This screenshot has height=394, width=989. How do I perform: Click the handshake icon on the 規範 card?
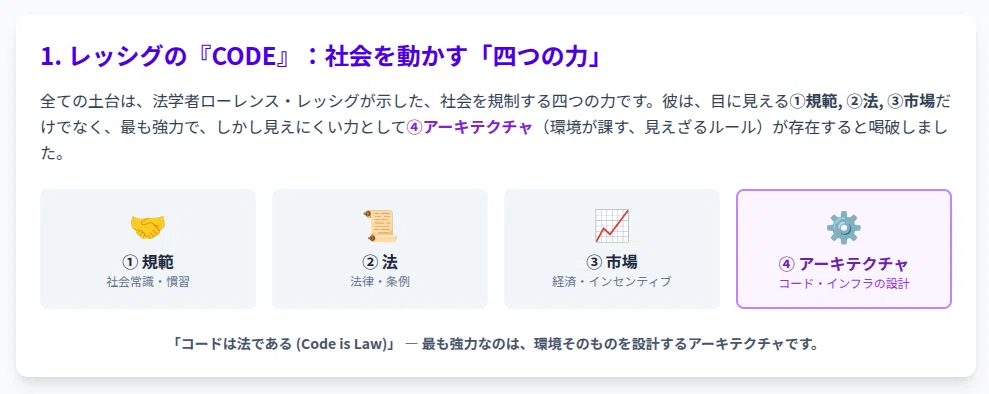(x=148, y=226)
